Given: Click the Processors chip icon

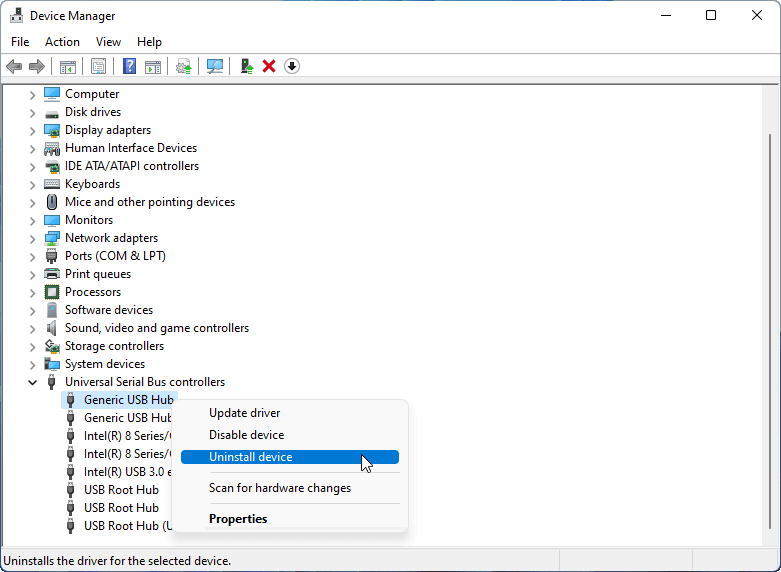Looking at the screenshot, I should point(52,292).
